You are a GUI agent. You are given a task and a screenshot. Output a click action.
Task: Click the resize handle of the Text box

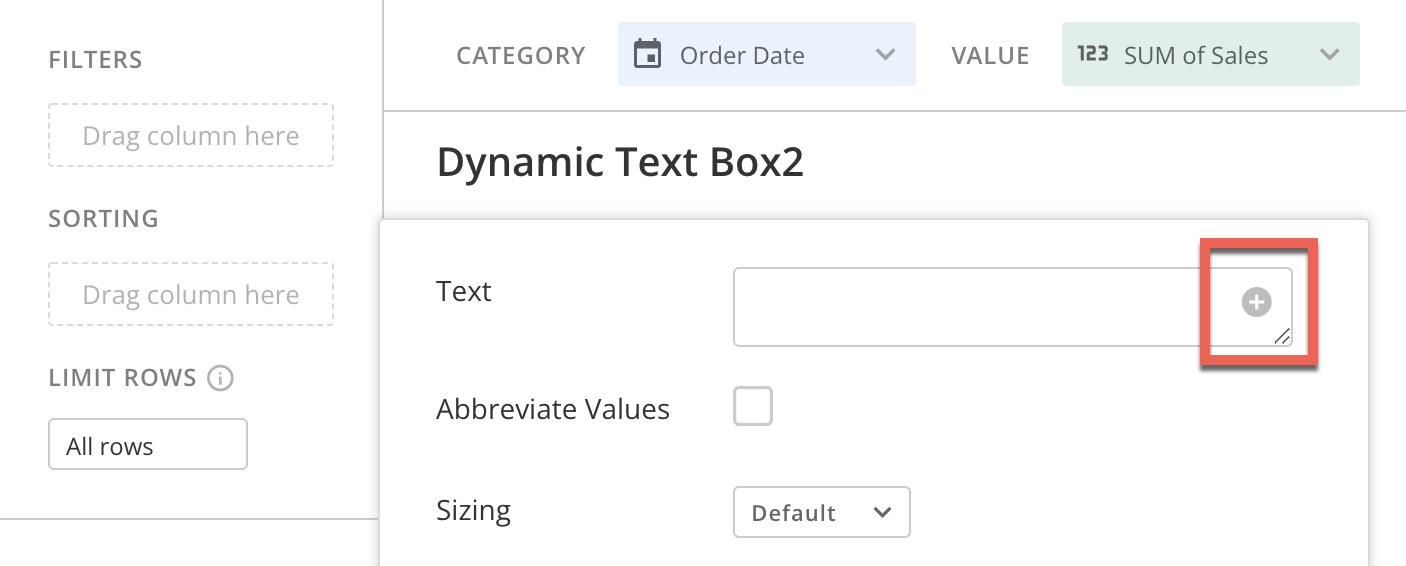coord(1281,337)
